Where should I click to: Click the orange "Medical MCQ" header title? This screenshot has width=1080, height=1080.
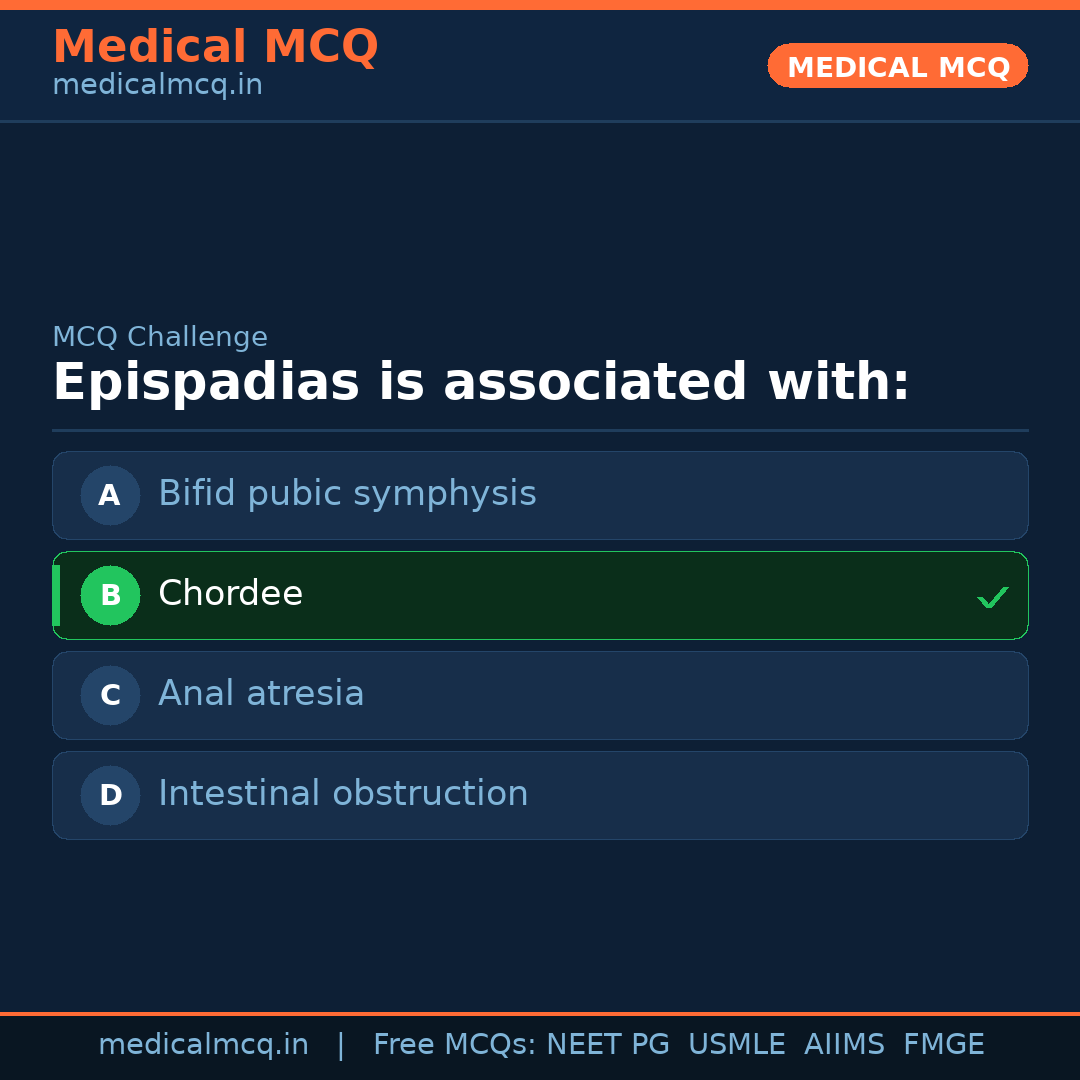(215, 47)
